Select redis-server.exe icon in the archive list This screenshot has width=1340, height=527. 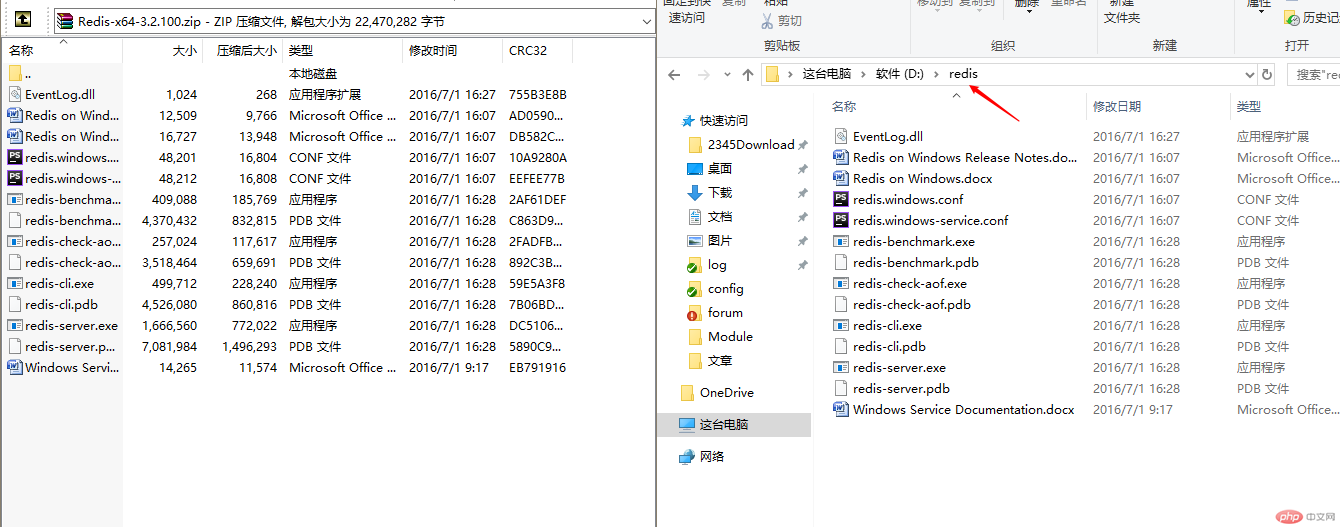click(15, 325)
